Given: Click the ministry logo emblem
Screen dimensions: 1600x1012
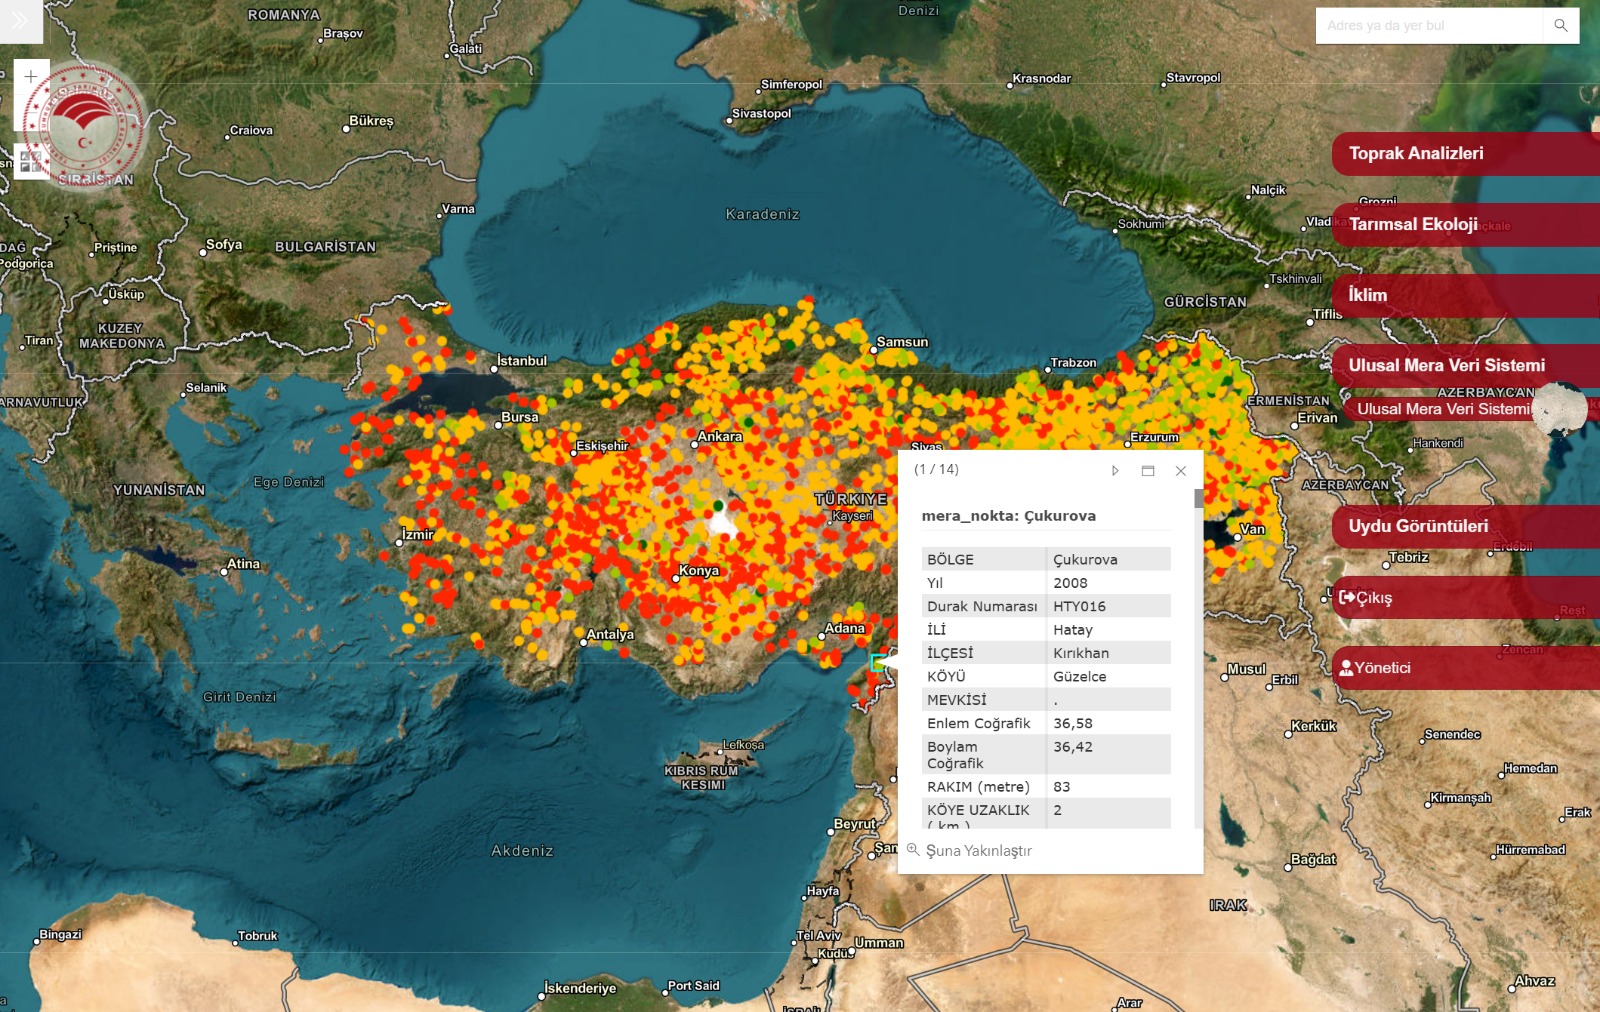Looking at the screenshot, I should point(85,128).
